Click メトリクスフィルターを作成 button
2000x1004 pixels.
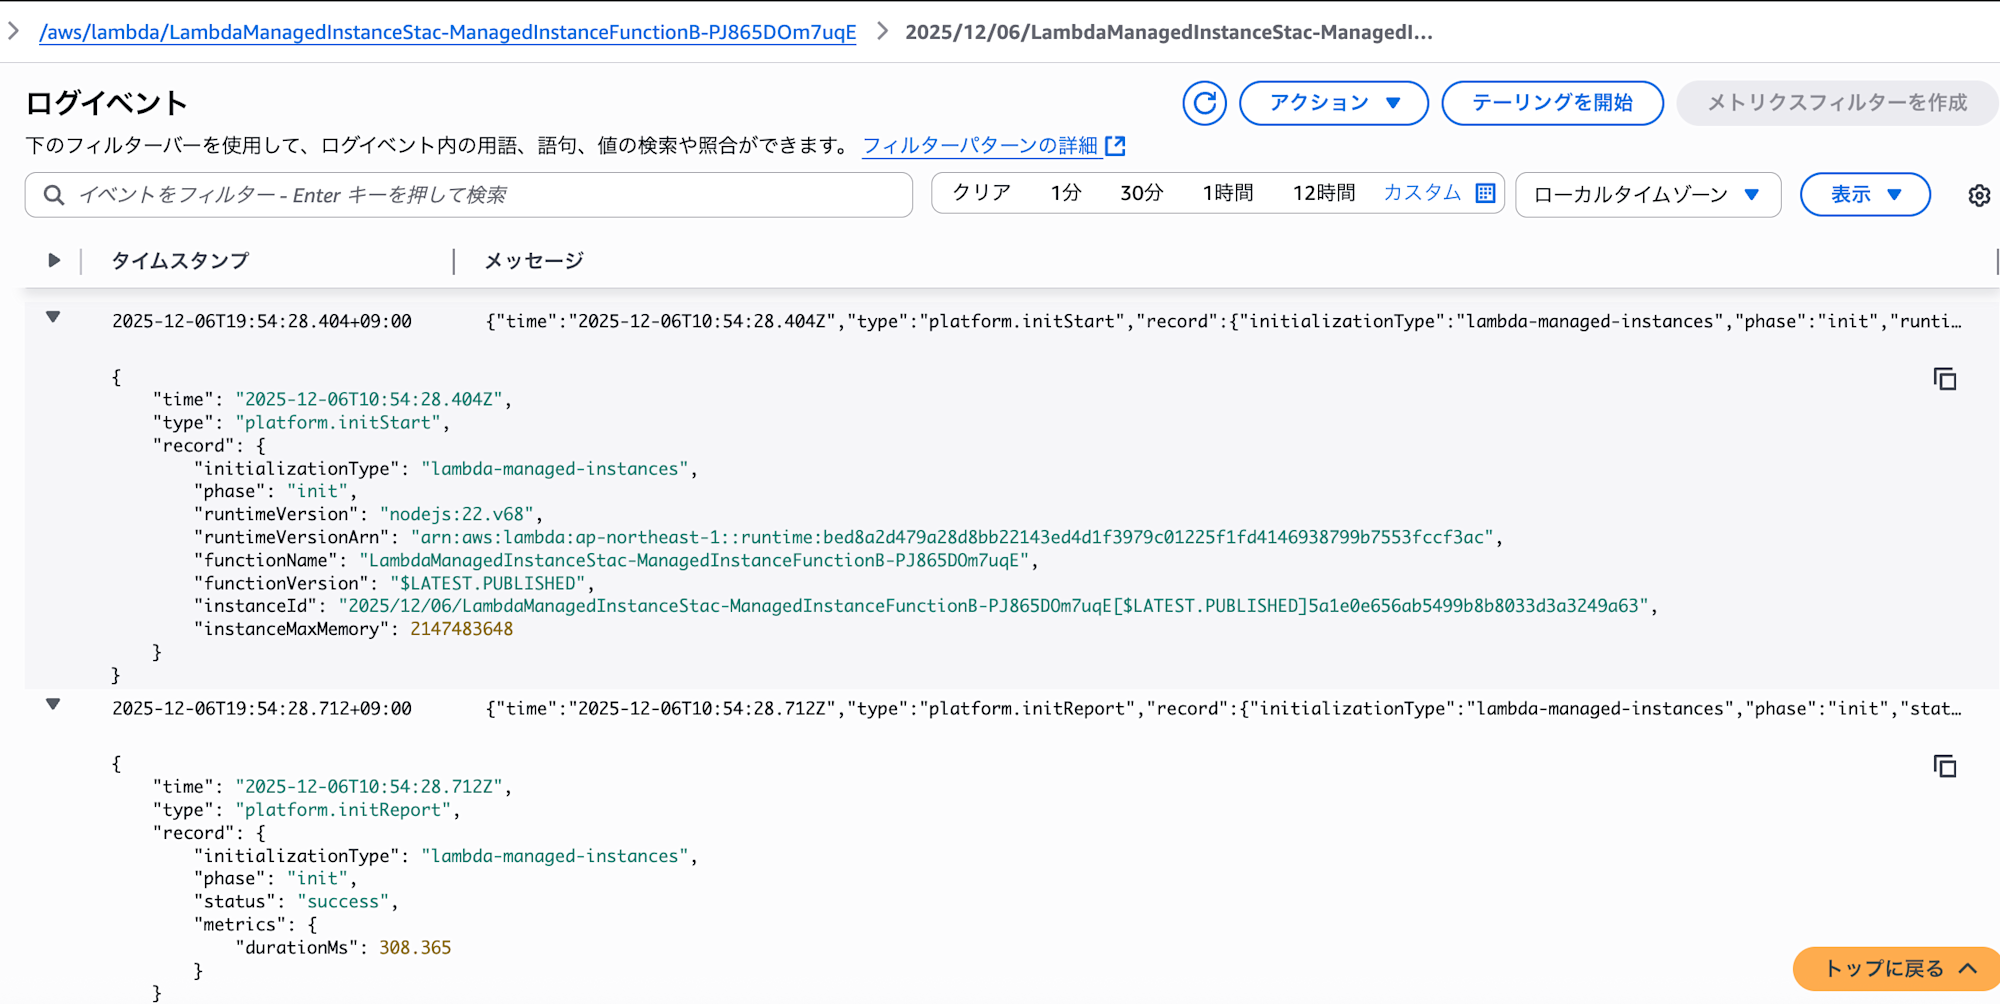click(1837, 103)
